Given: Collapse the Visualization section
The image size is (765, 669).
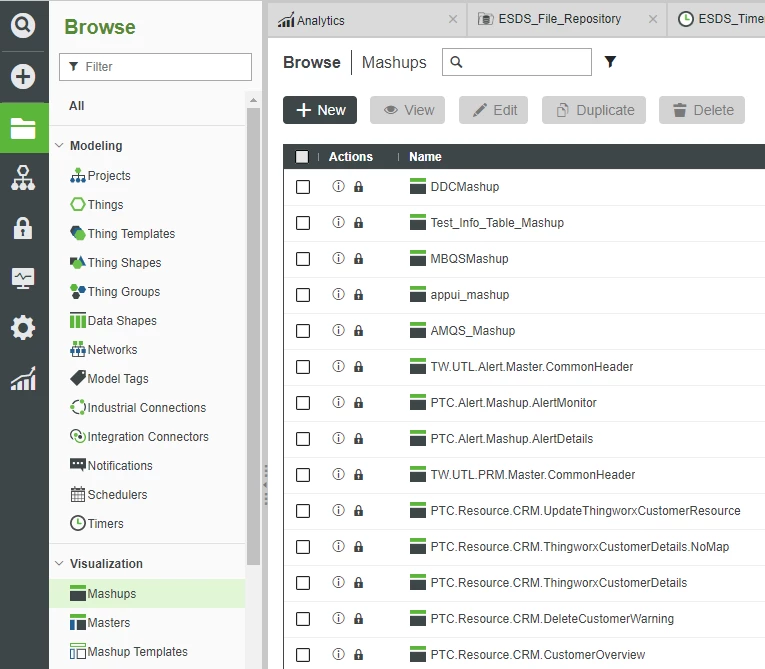Looking at the screenshot, I should click(59, 563).
